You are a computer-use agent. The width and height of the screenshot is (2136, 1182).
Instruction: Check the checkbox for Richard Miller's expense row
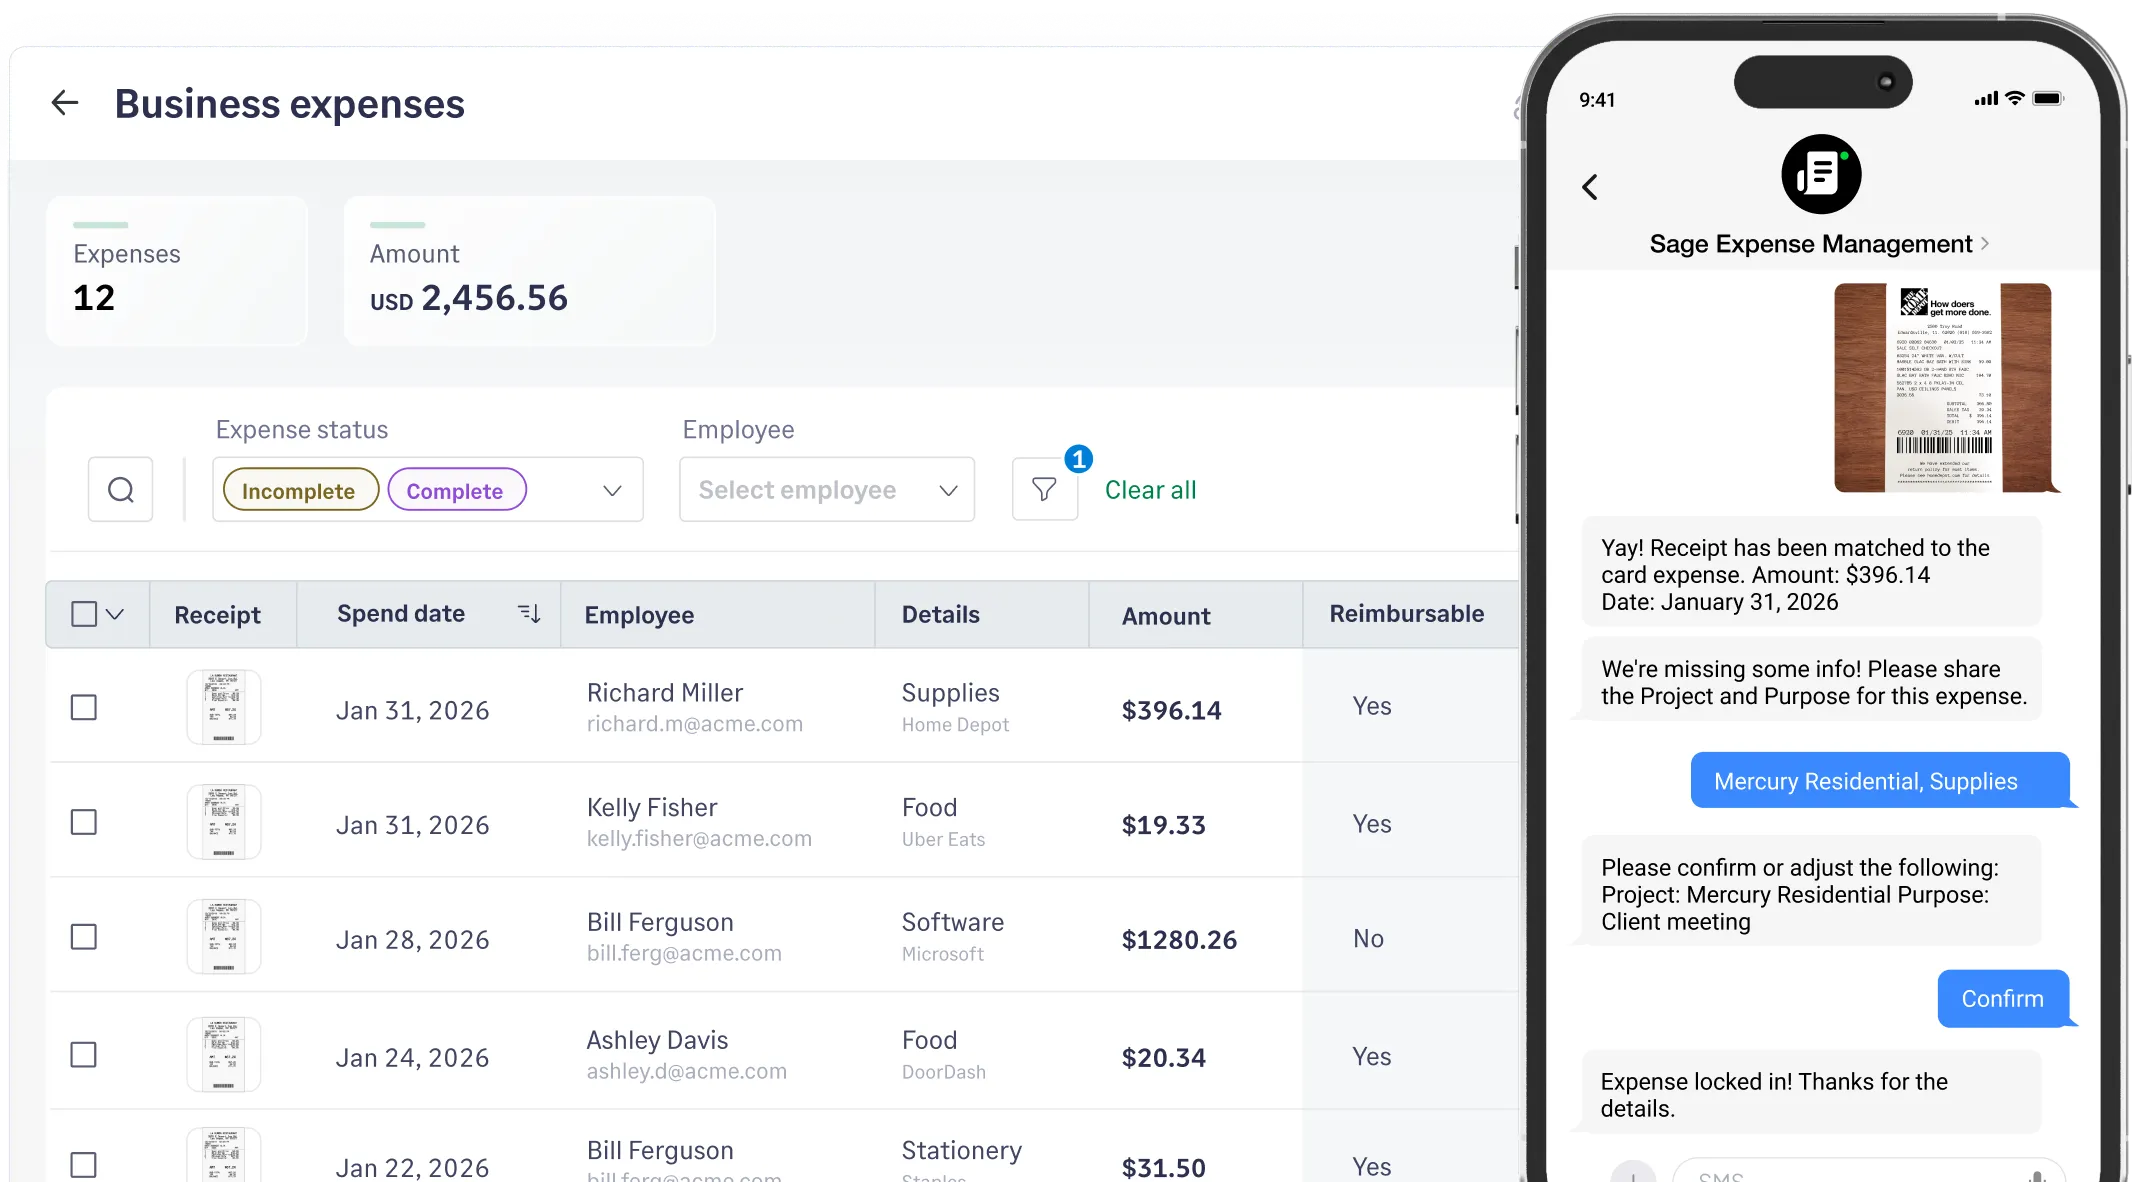(84, 707)
